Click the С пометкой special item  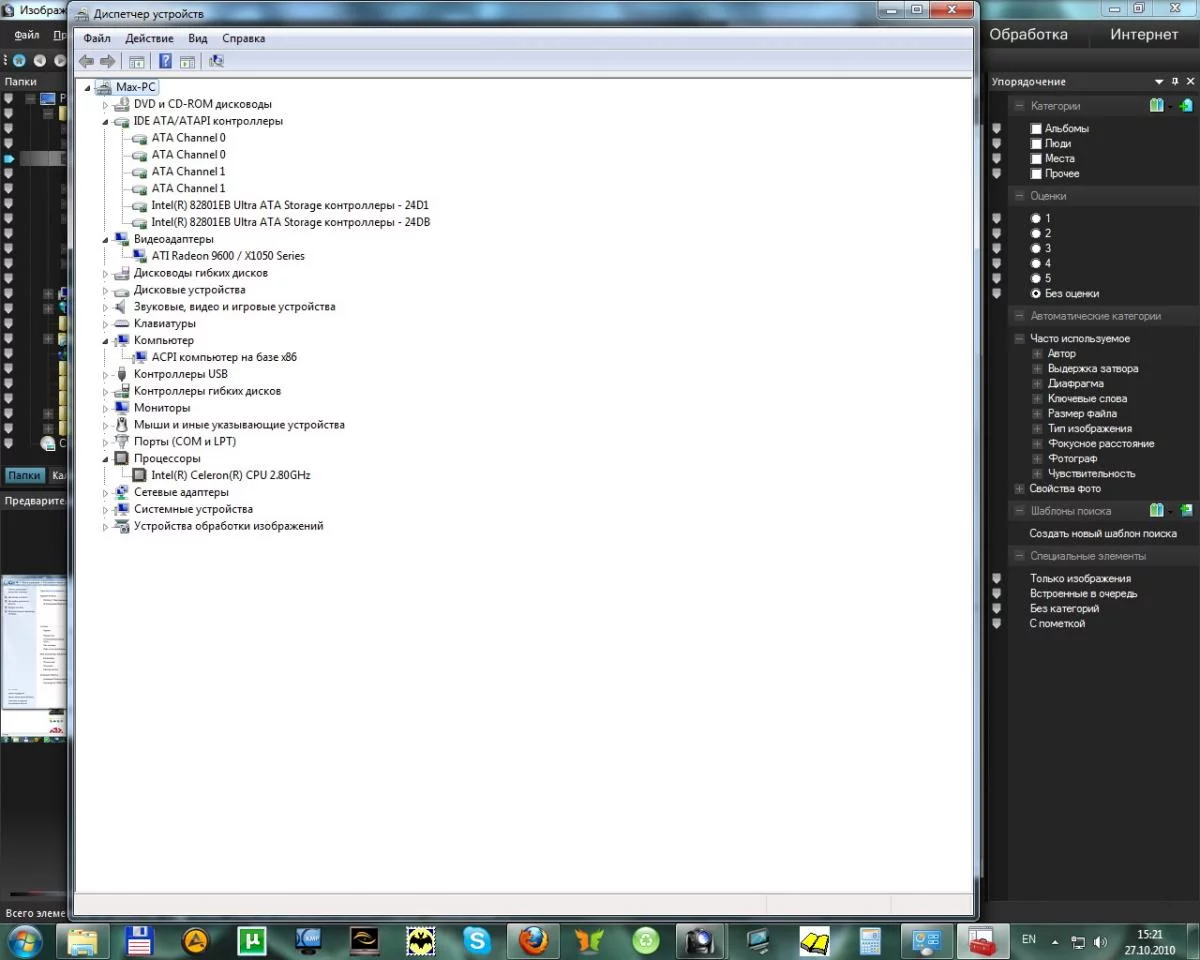pyautogui.click(x=1057, y=624)
